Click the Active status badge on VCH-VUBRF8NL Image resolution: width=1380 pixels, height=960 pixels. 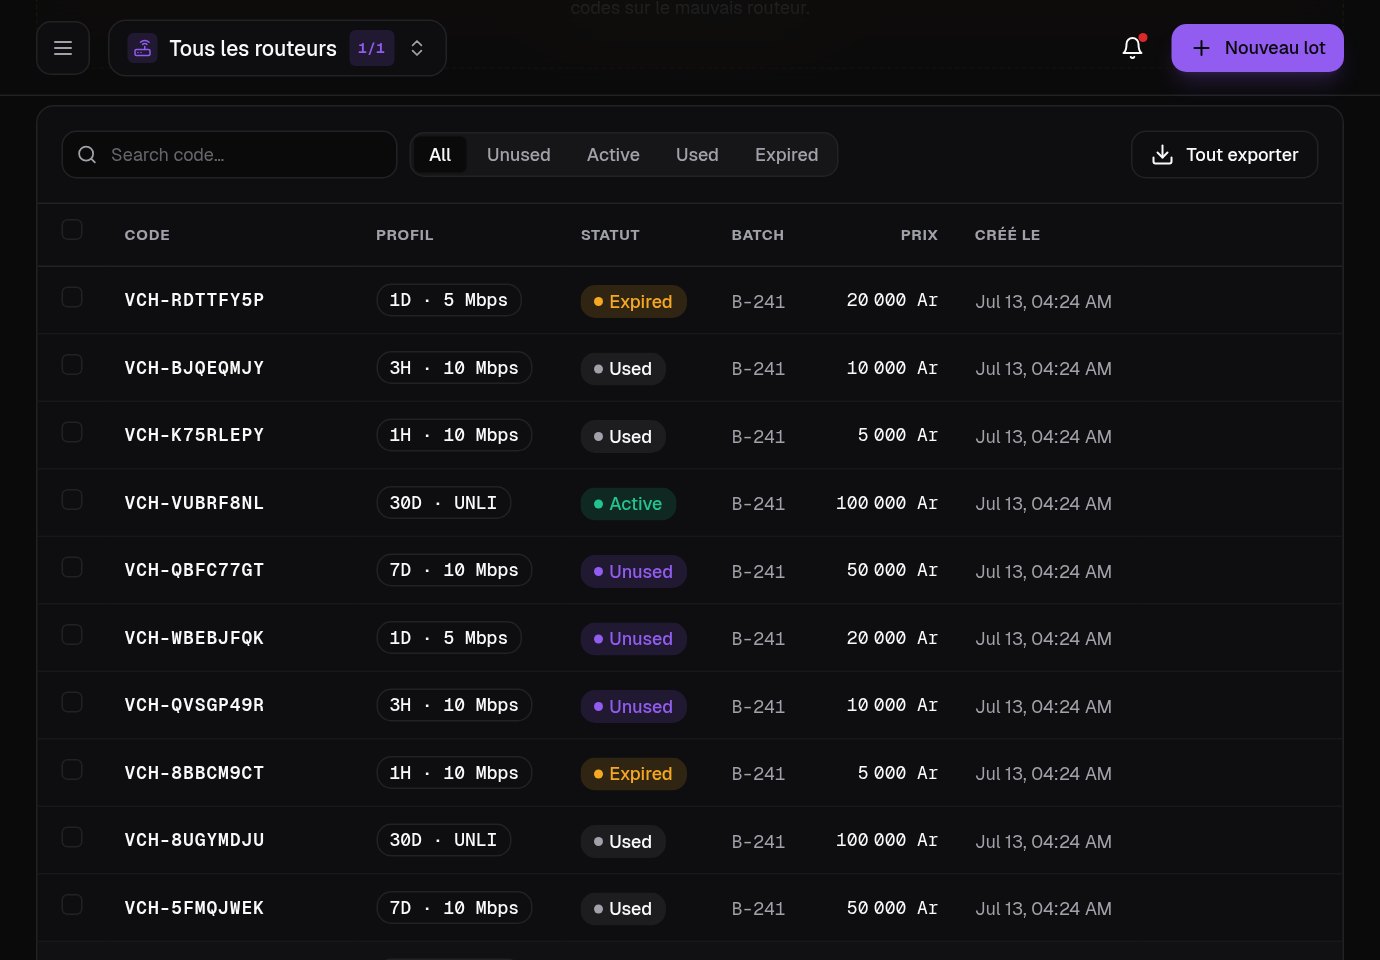pos(628,504)
